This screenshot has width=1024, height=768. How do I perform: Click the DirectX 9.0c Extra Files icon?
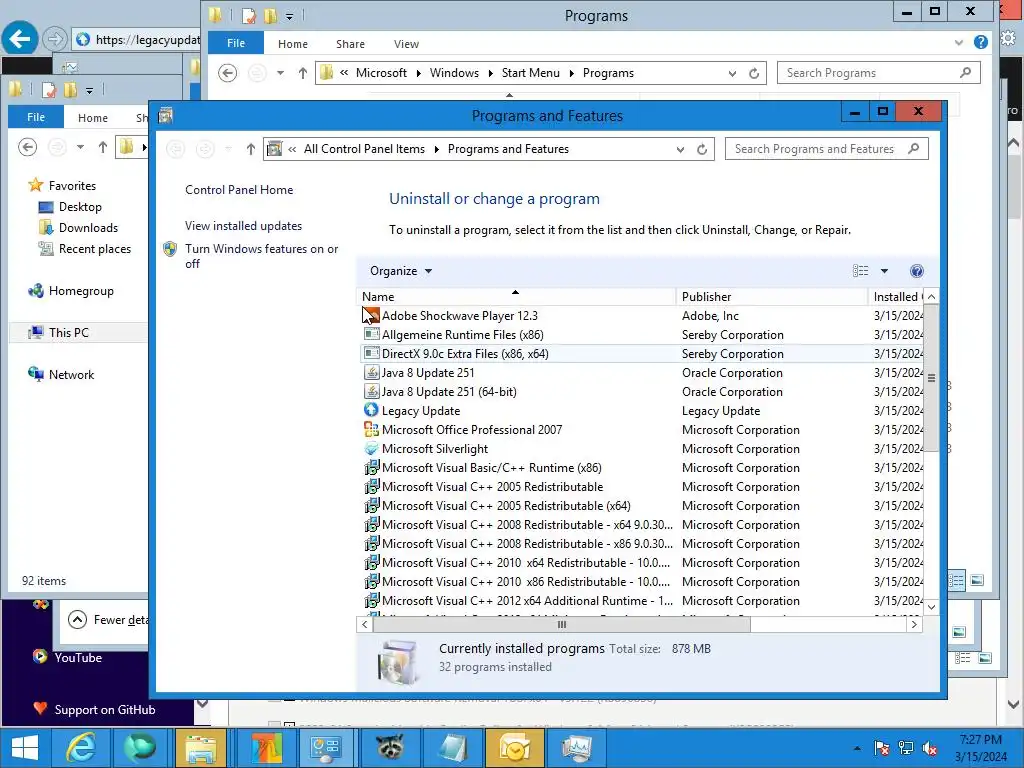click(371, 353)
